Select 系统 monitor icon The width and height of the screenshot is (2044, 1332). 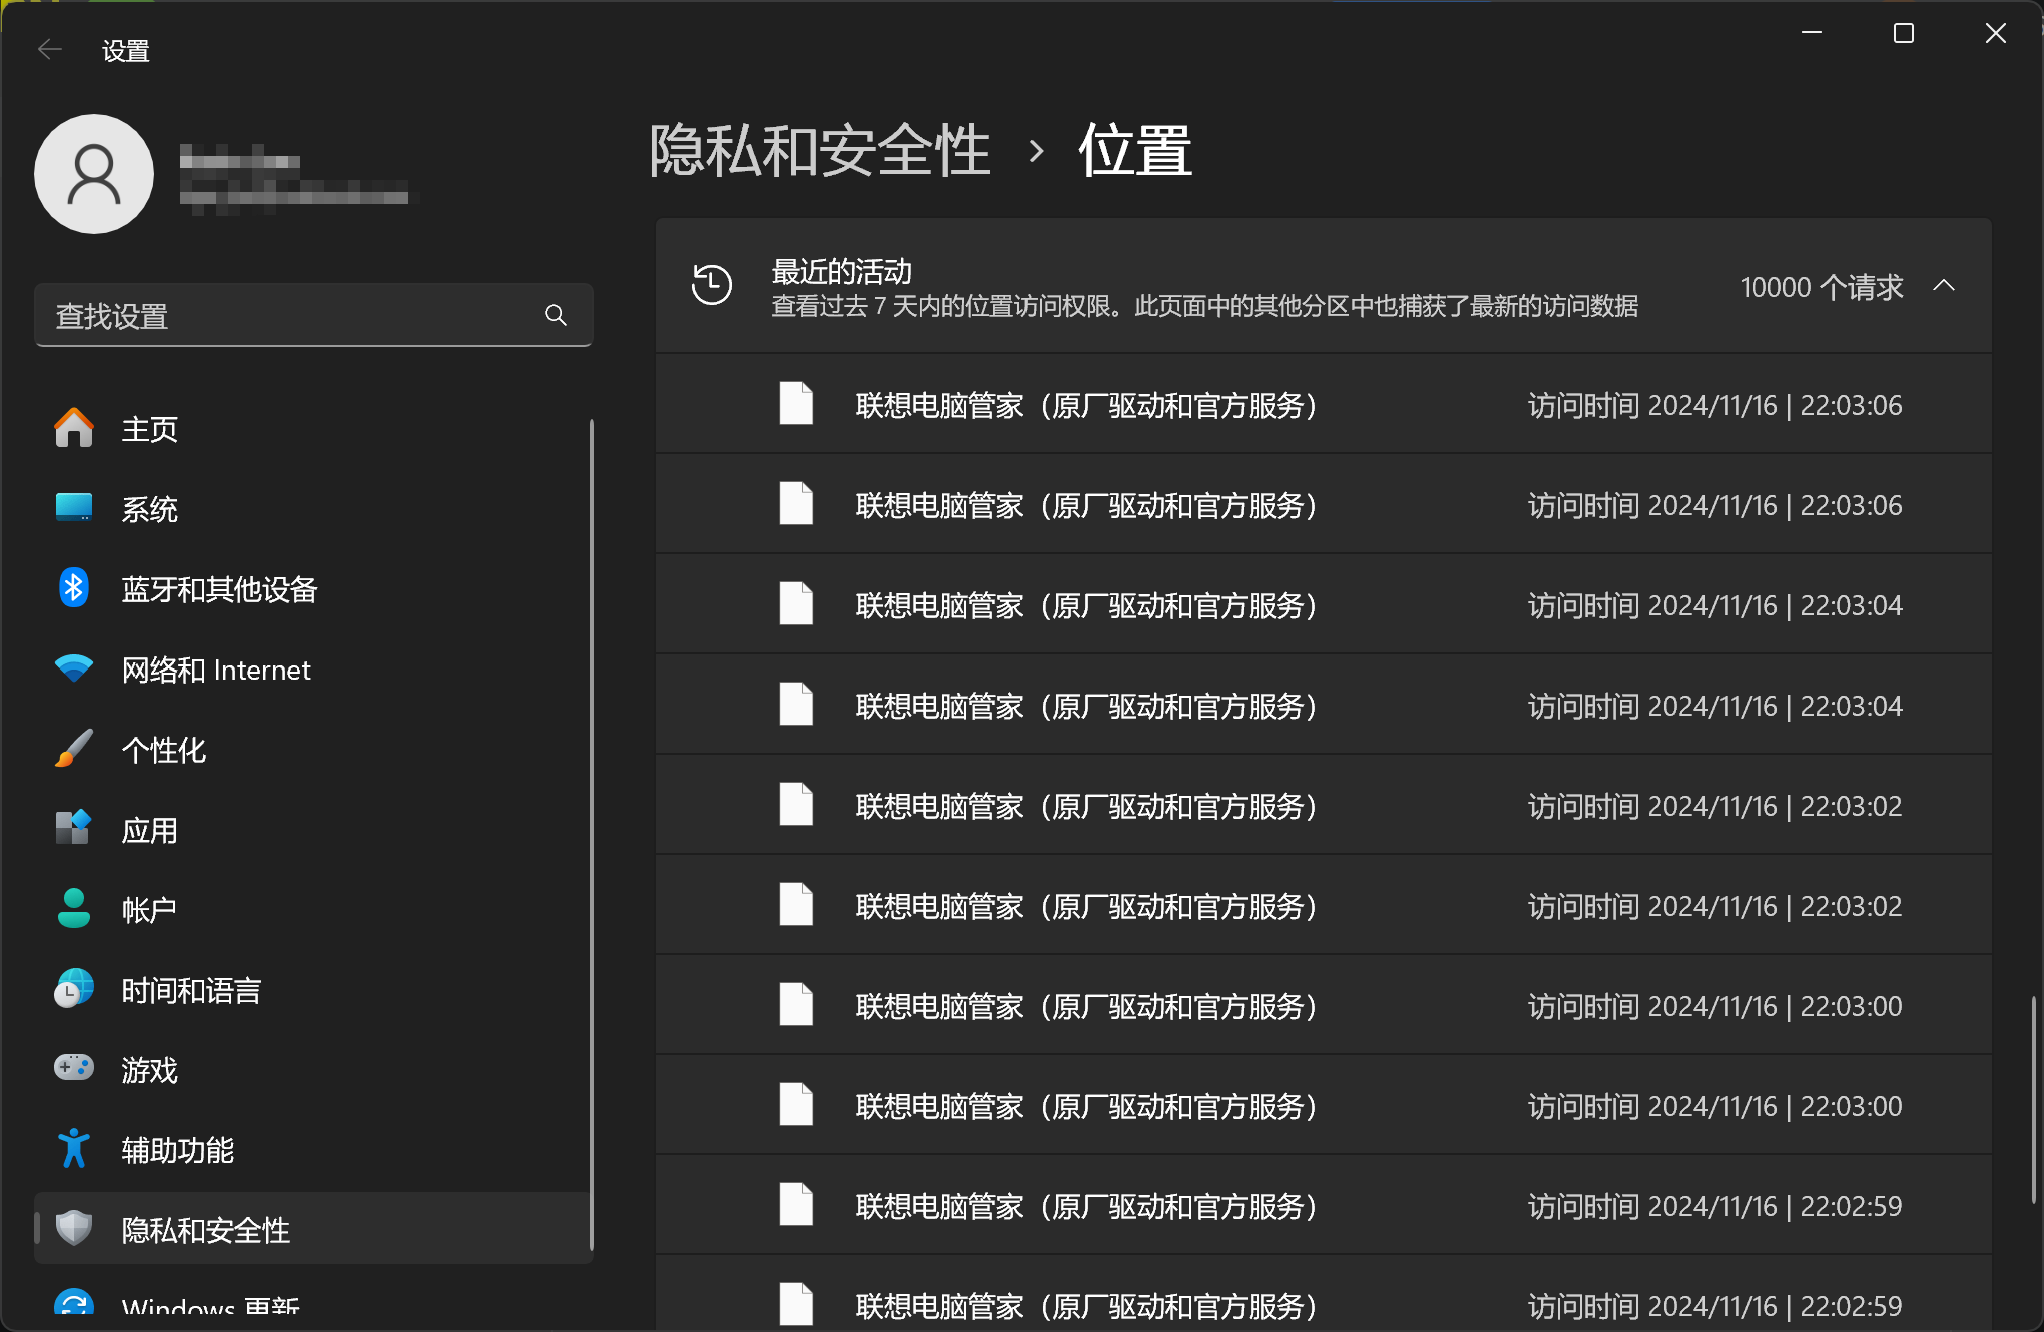pos(74,508)
